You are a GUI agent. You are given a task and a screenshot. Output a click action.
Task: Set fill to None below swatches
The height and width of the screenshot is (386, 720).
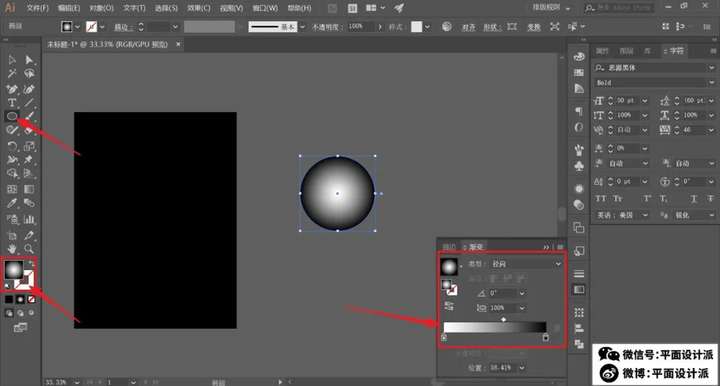tap(31, 299)
